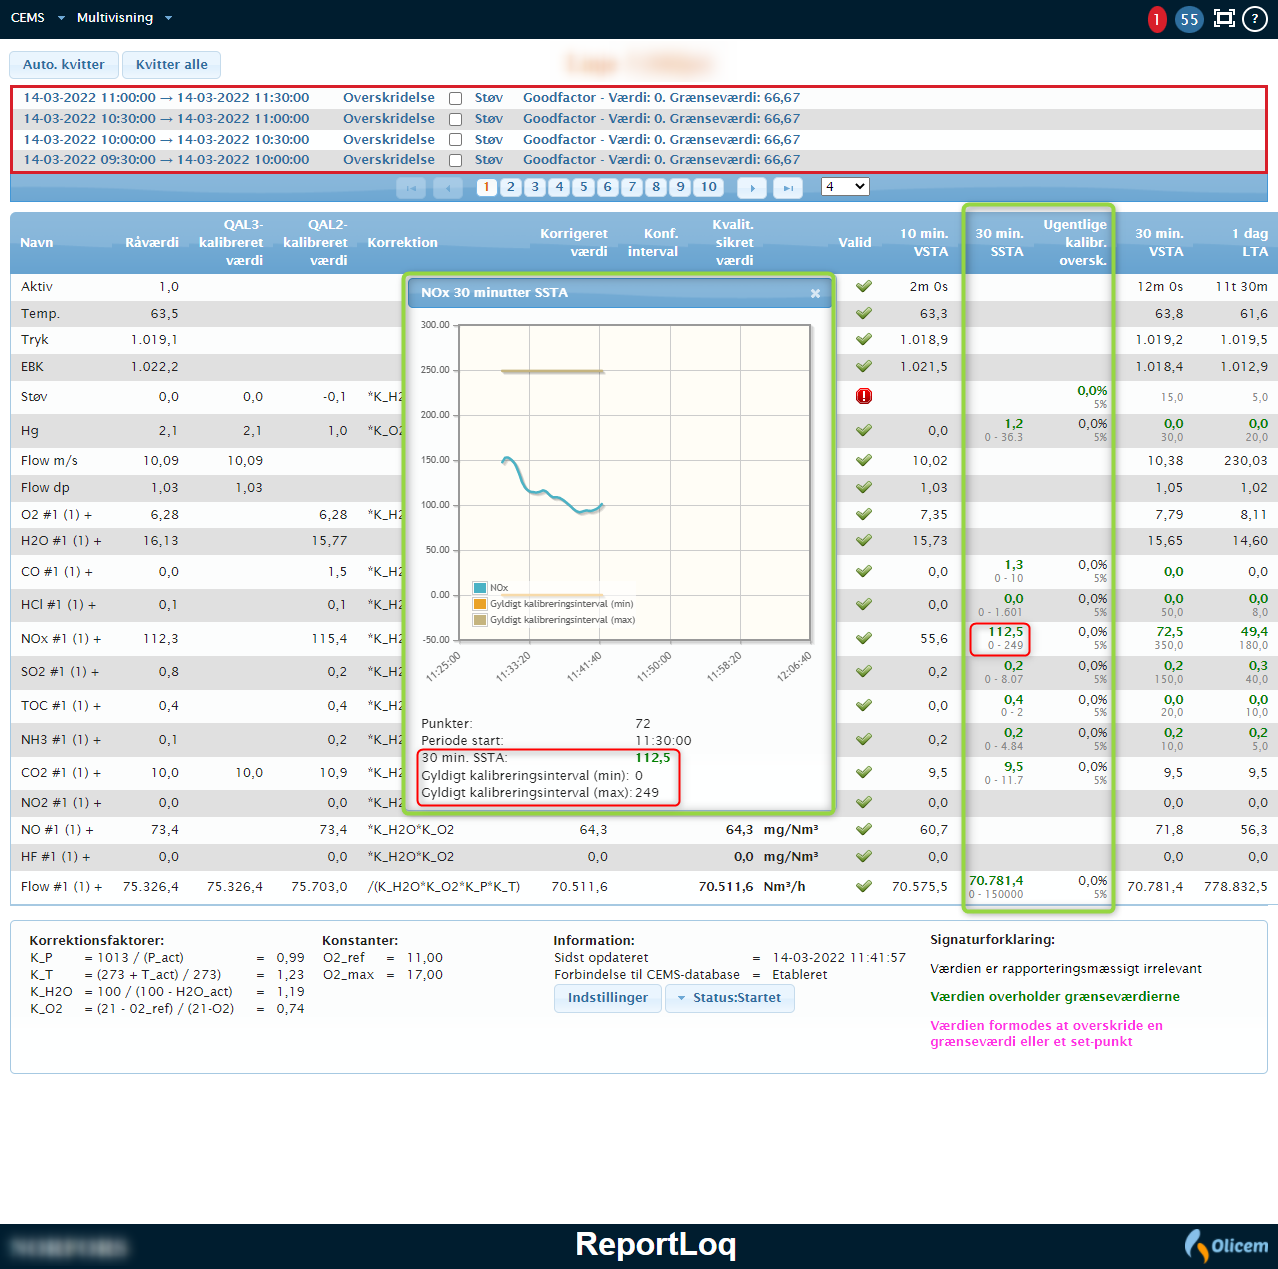Toggle NOx series legend swatch in chart
Viewport: 1278px width, 1269px height.
pos(480,588)
